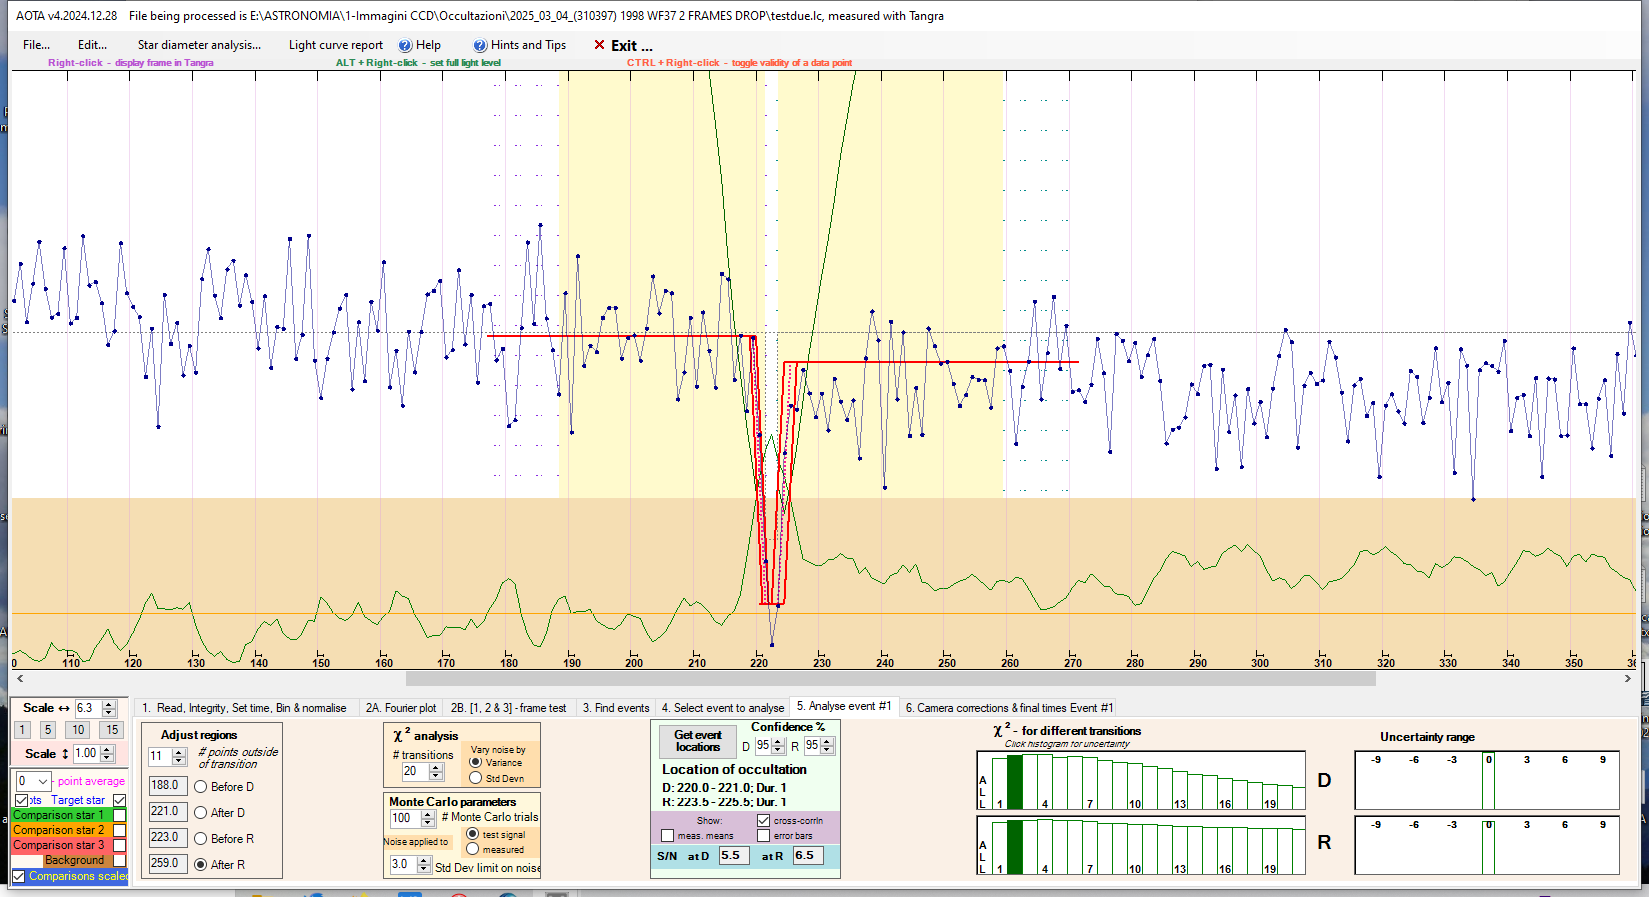The height and width of the screenshot is (897, 1649).
Task: Click the scrollbar right arrow under plot
Action: [x=1628, y=678]
